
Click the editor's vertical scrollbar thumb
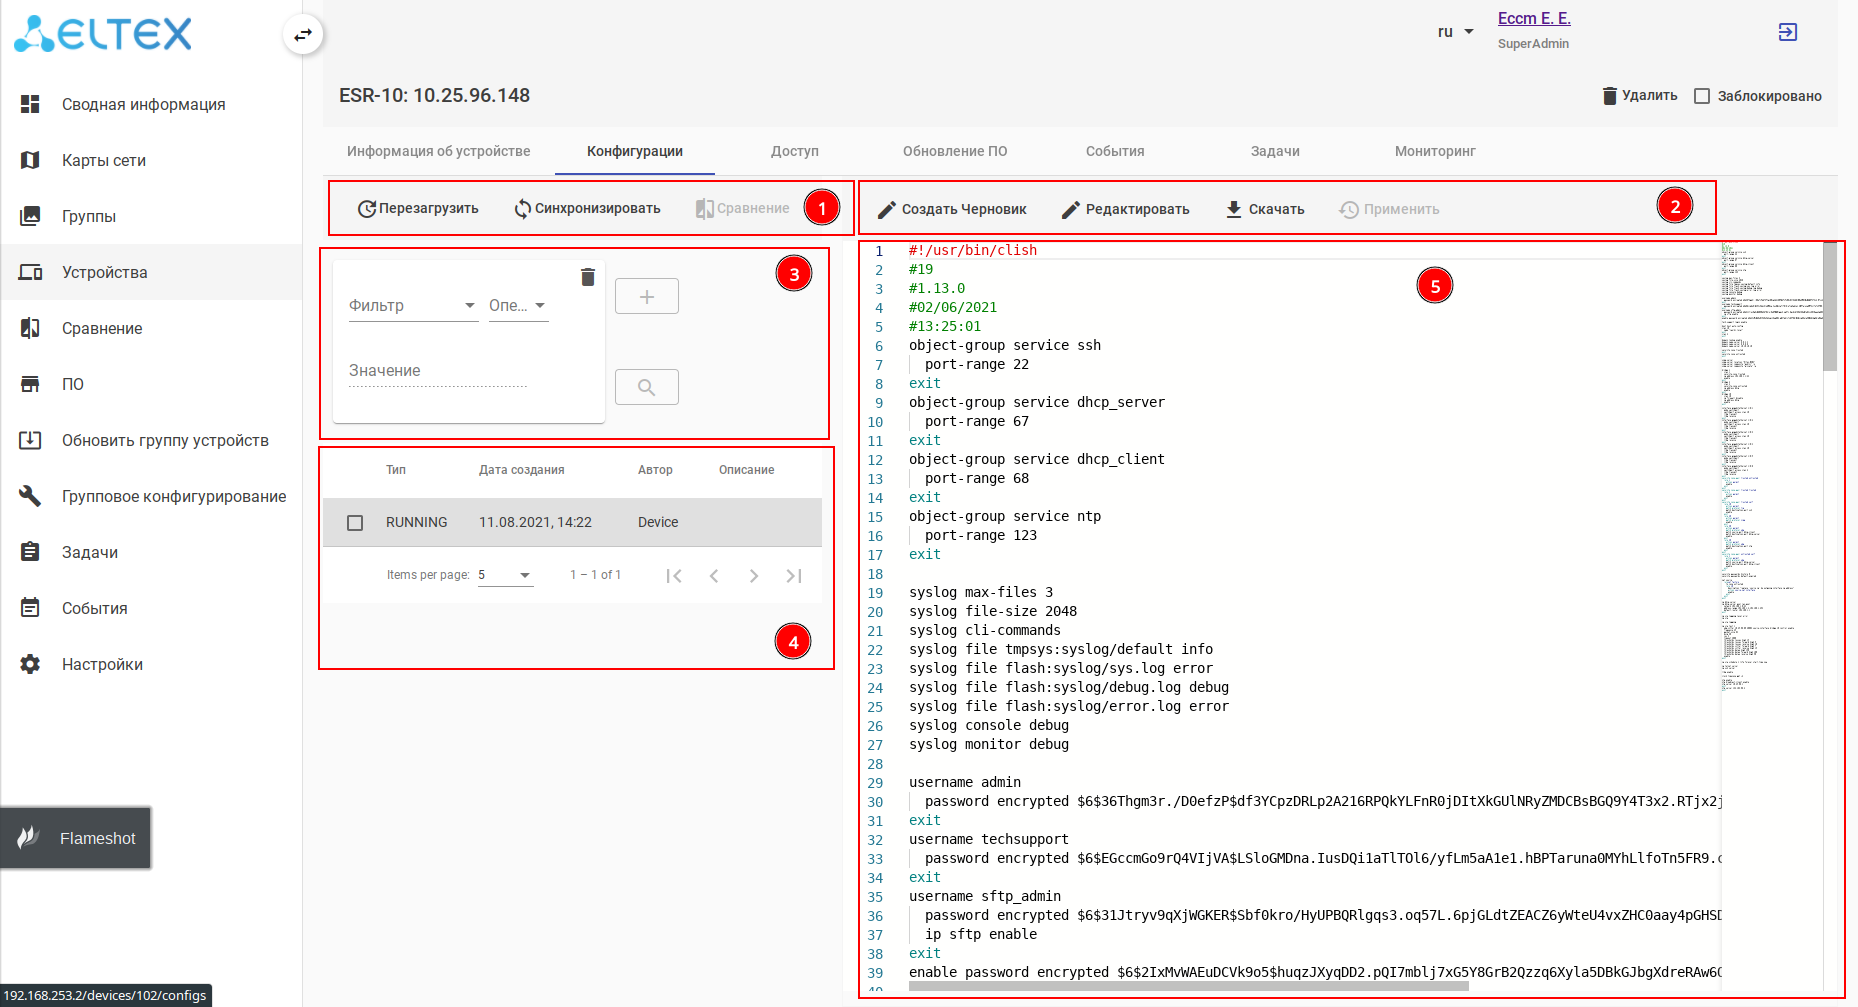[1830, 306]
